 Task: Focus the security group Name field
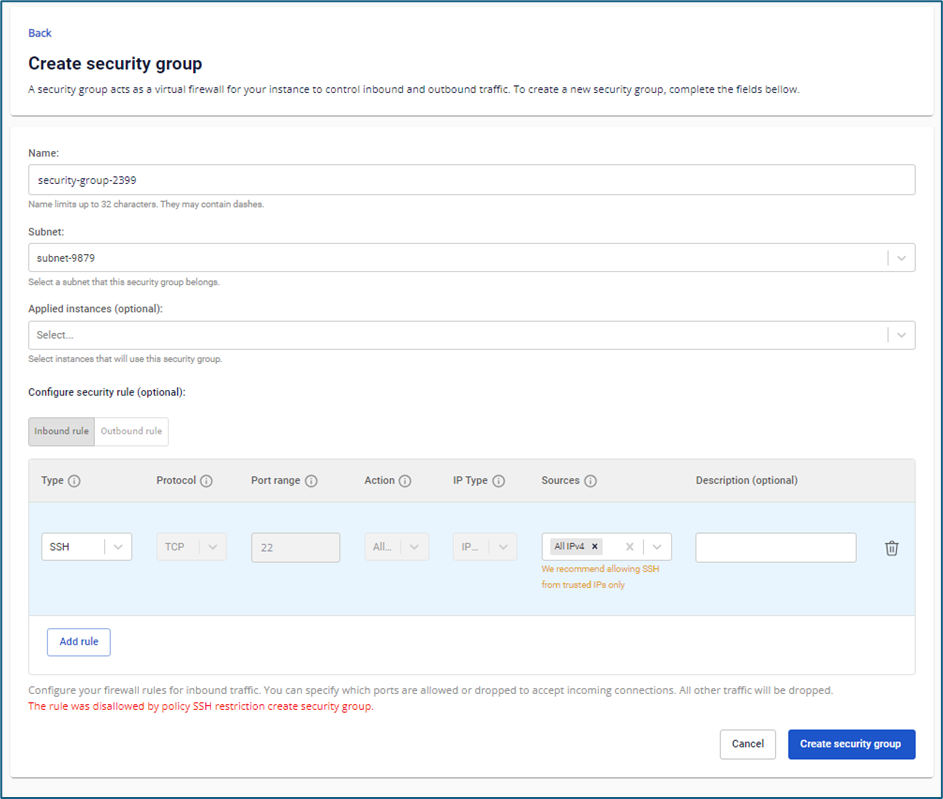(x=471, y=180)
